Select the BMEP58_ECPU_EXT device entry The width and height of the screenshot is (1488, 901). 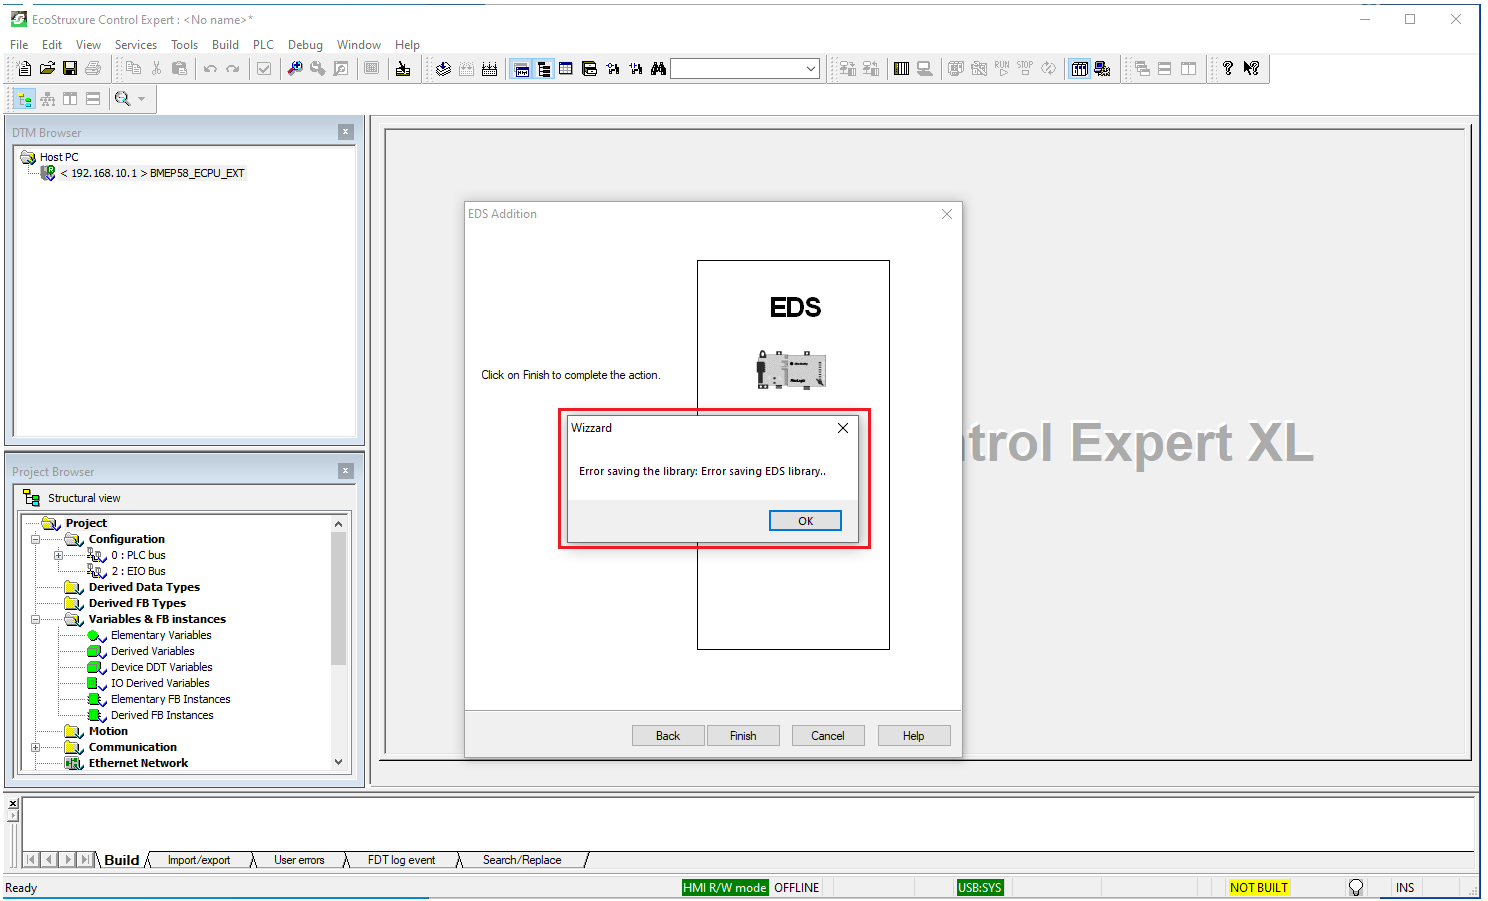coord(152,173)
